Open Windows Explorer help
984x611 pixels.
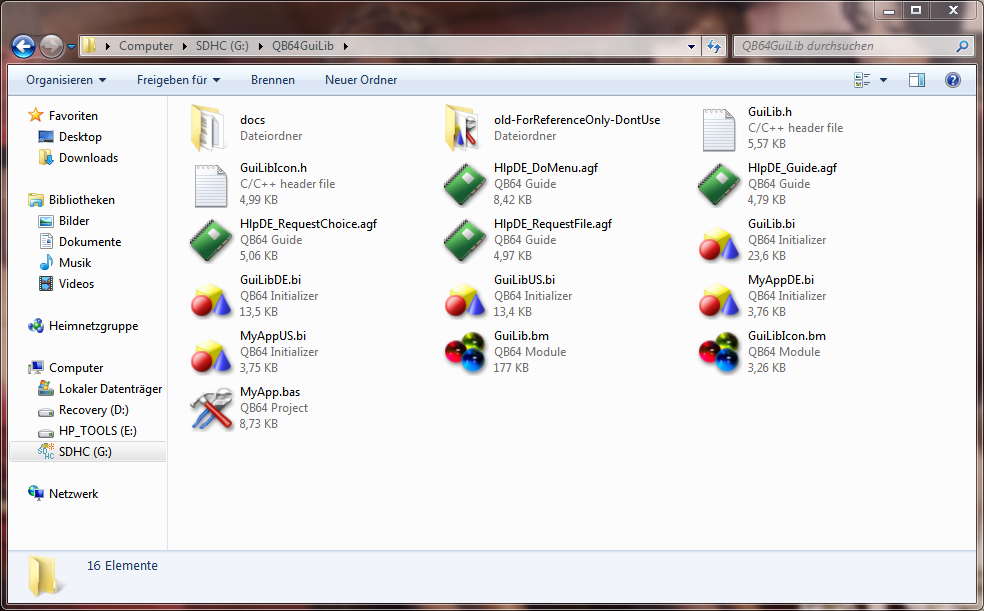(953, 80)
